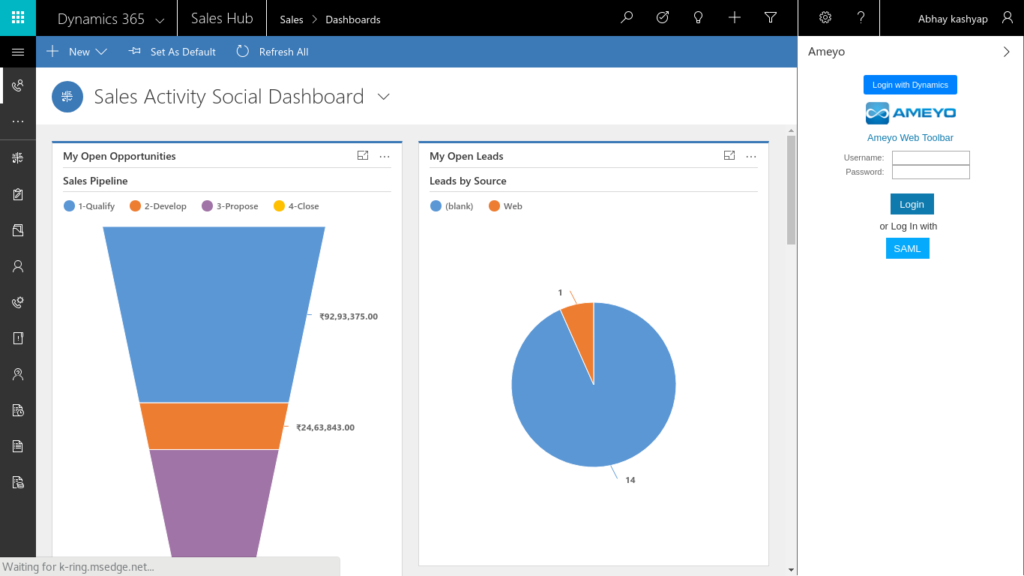
Task: Click the Ameyo Login button
Action: tap(912, 204)
